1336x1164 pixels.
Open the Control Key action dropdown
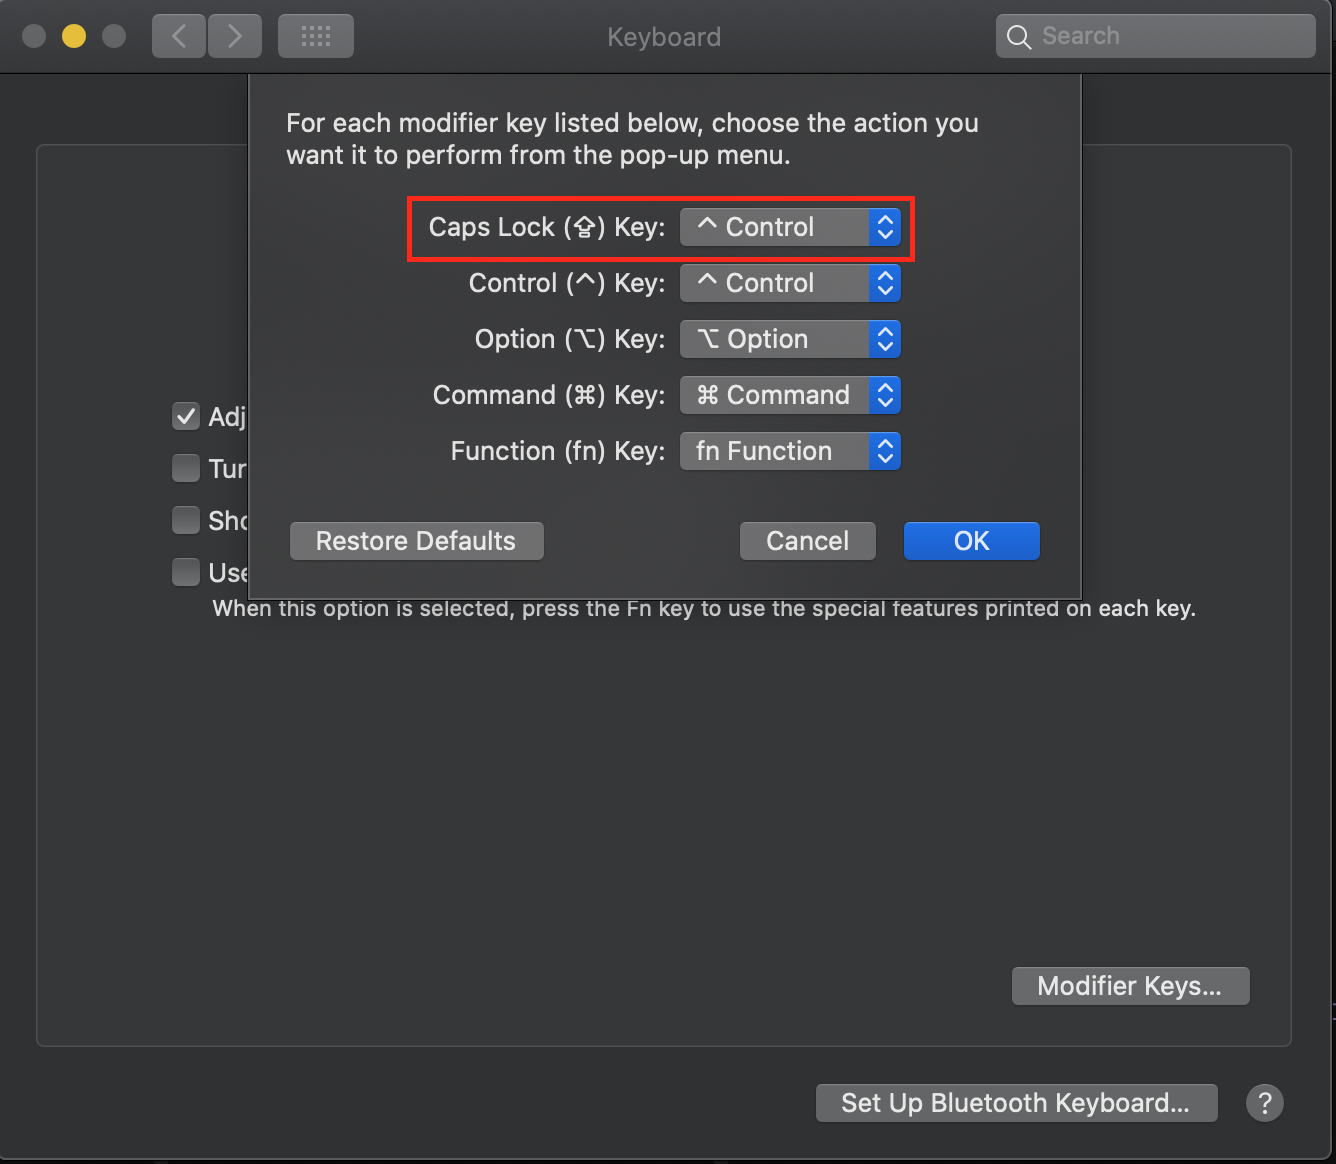pos(790,283)
